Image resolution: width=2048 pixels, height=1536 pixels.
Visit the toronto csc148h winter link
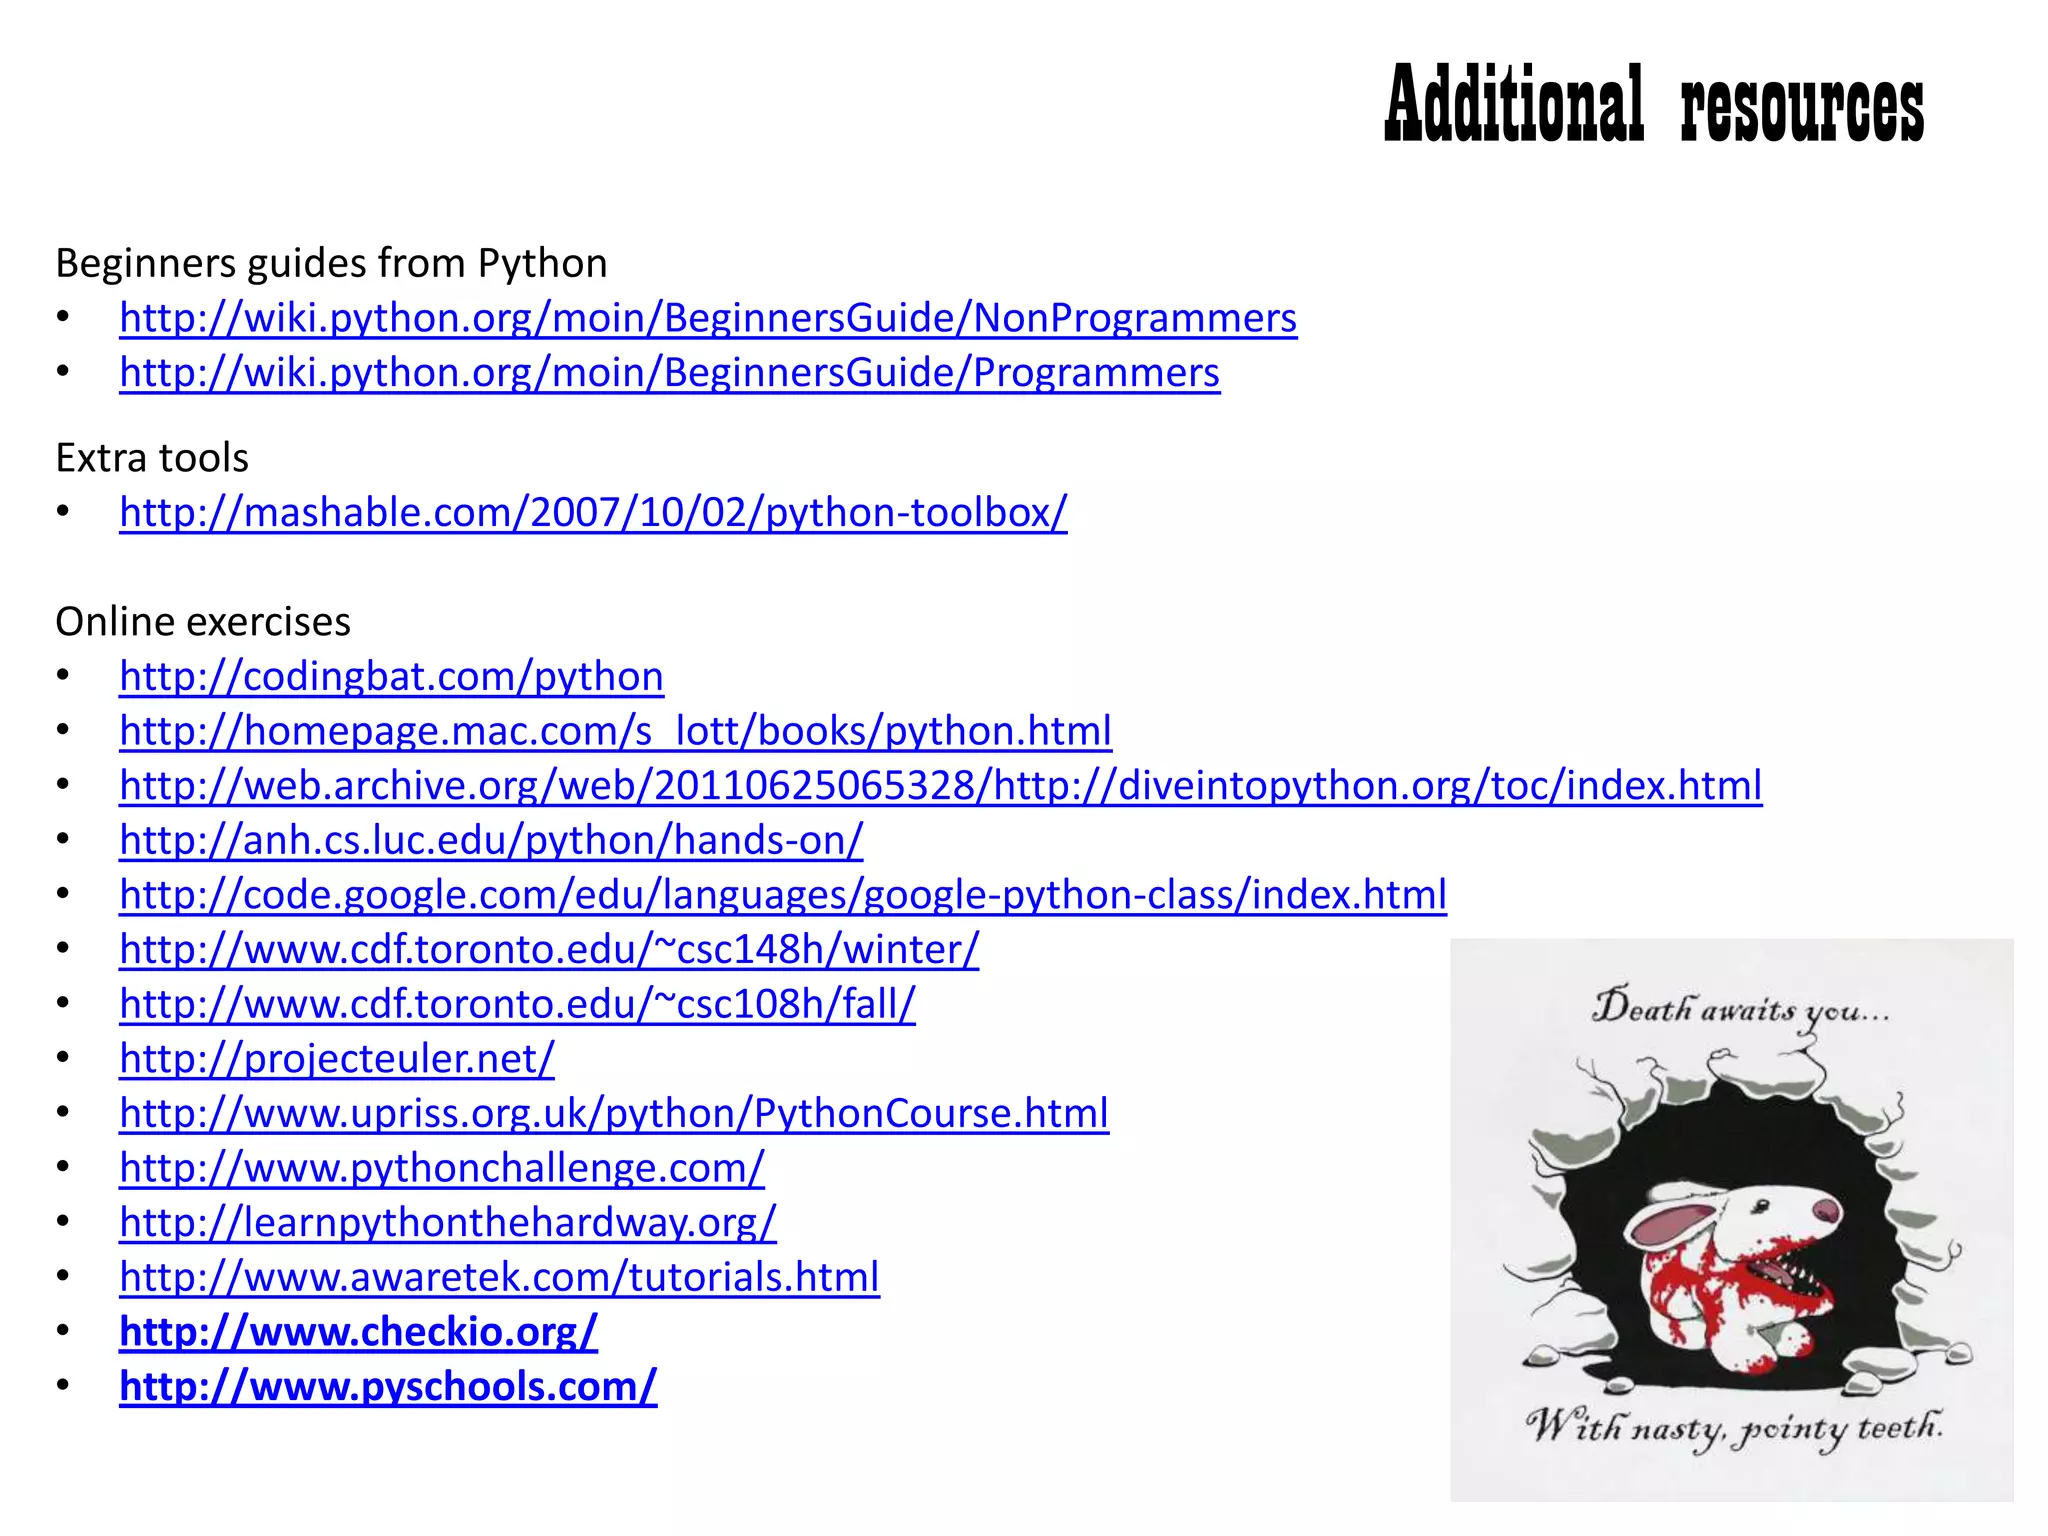point(549,949)
